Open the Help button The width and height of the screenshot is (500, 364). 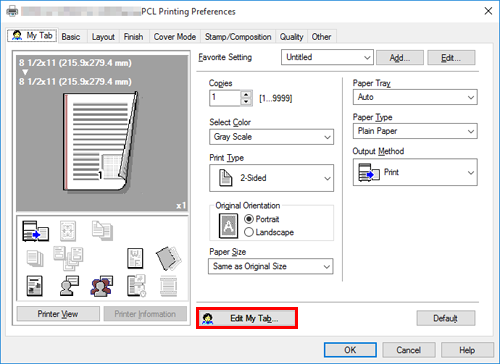467,350
